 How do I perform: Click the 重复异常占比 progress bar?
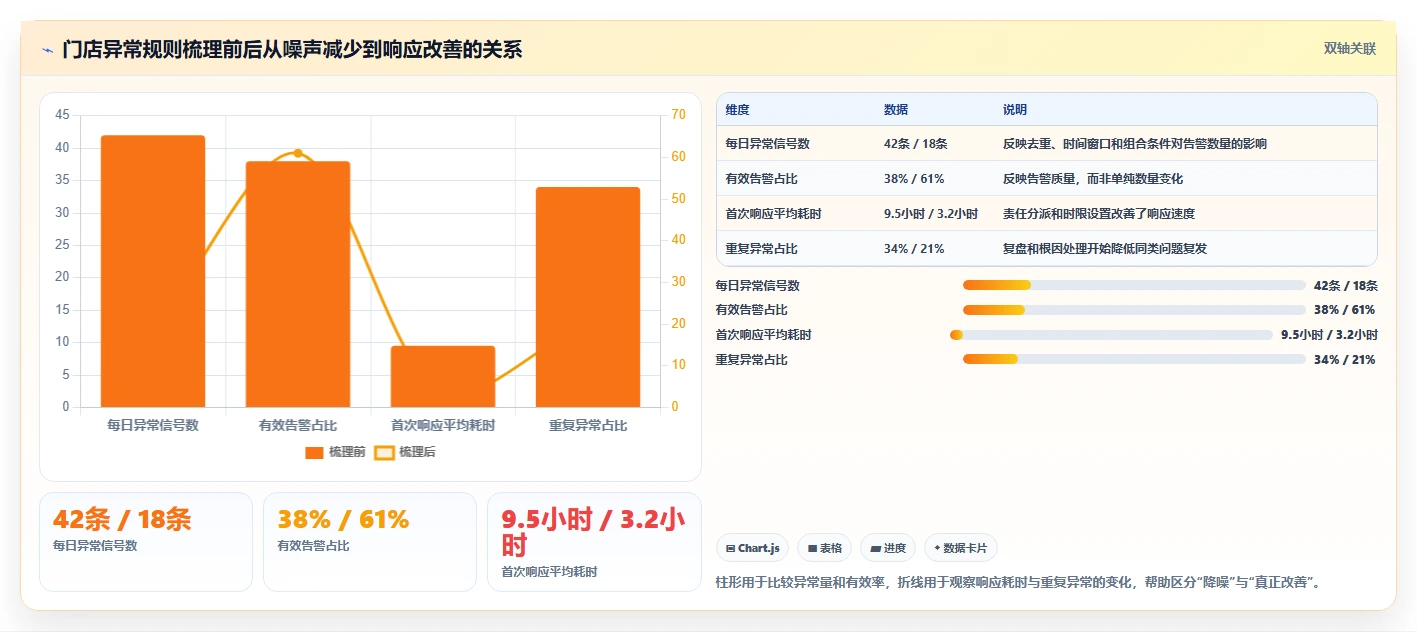(x=1134, y=359)
